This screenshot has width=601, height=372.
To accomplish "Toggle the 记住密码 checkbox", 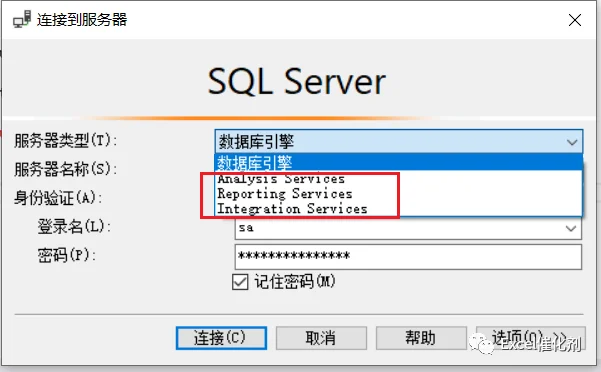I will coord(240,282).
